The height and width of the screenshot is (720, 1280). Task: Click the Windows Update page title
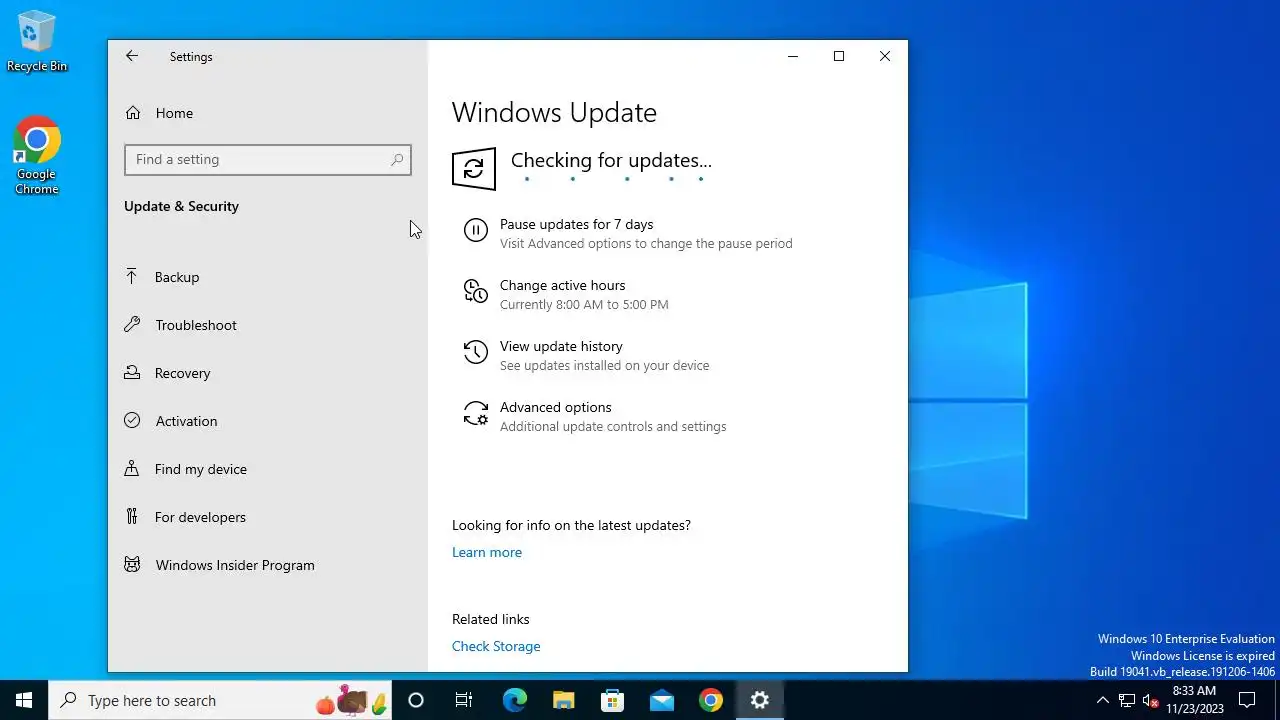[554, 112]
